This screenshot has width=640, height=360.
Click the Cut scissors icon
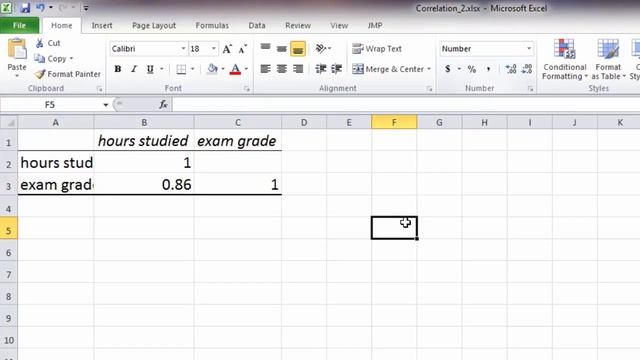[x=40, y=43]
